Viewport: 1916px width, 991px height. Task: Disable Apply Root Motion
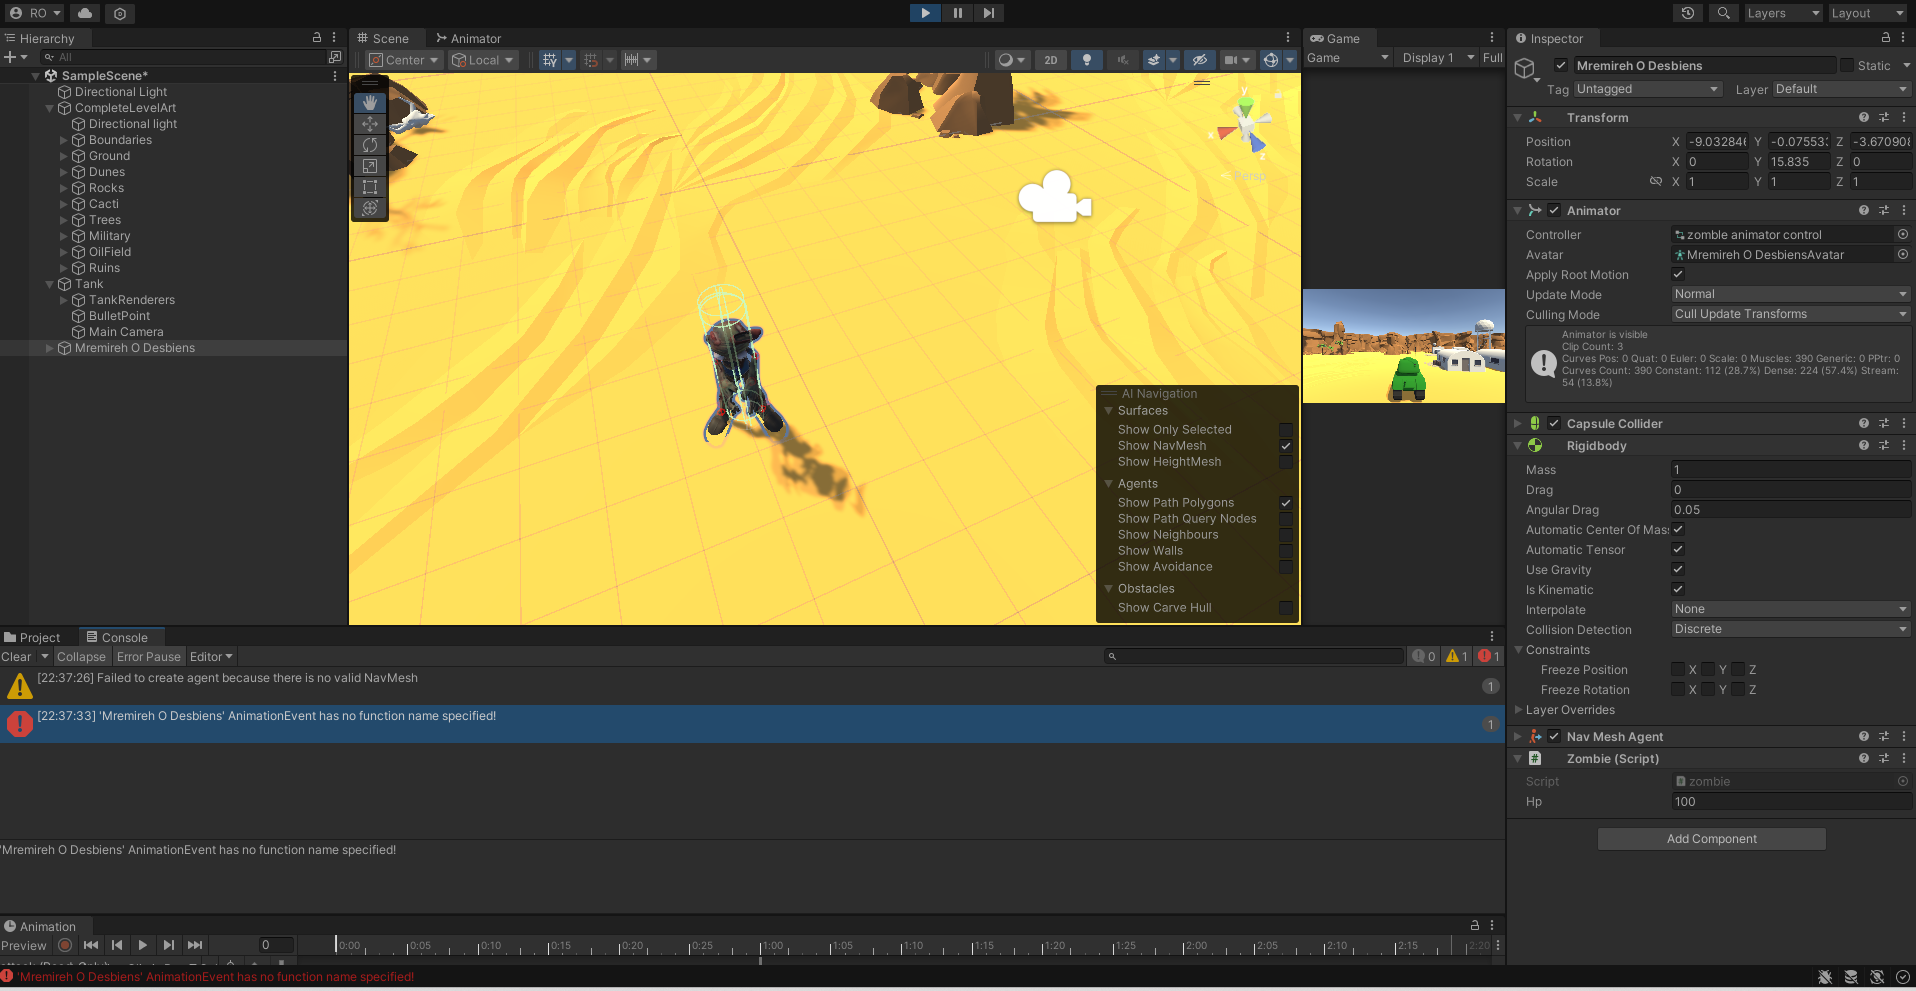click(x=1678, y=274)
